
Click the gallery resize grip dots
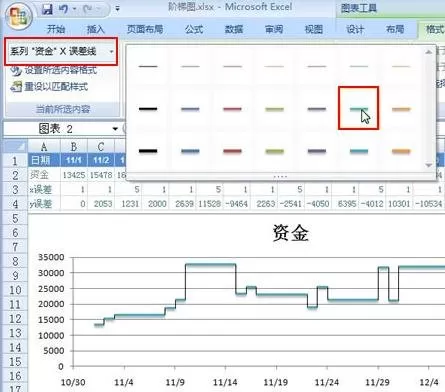pyautogui.click(x=280, y=176)
